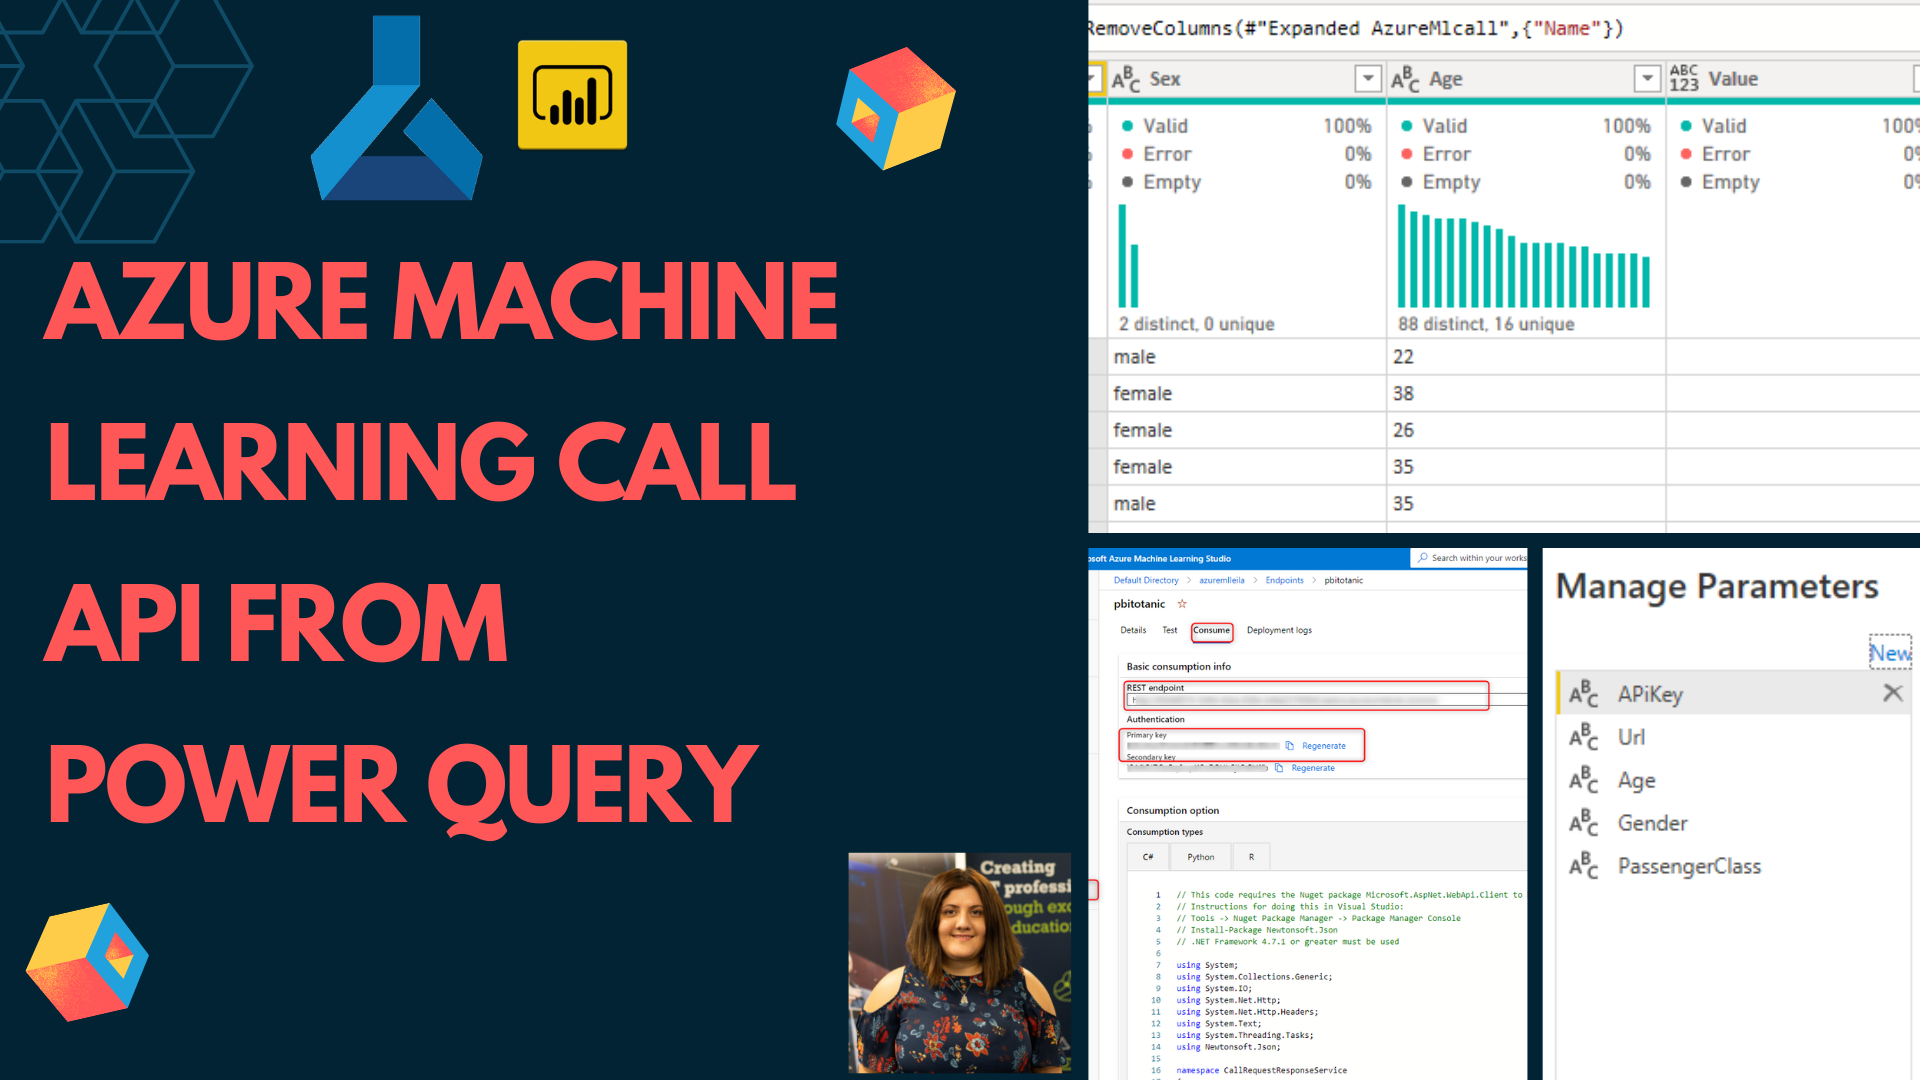This screenshot has width=1920, height=1080.
Task: Favorite the pbitotanic endpoint with the star
Action: [1182, 604]
